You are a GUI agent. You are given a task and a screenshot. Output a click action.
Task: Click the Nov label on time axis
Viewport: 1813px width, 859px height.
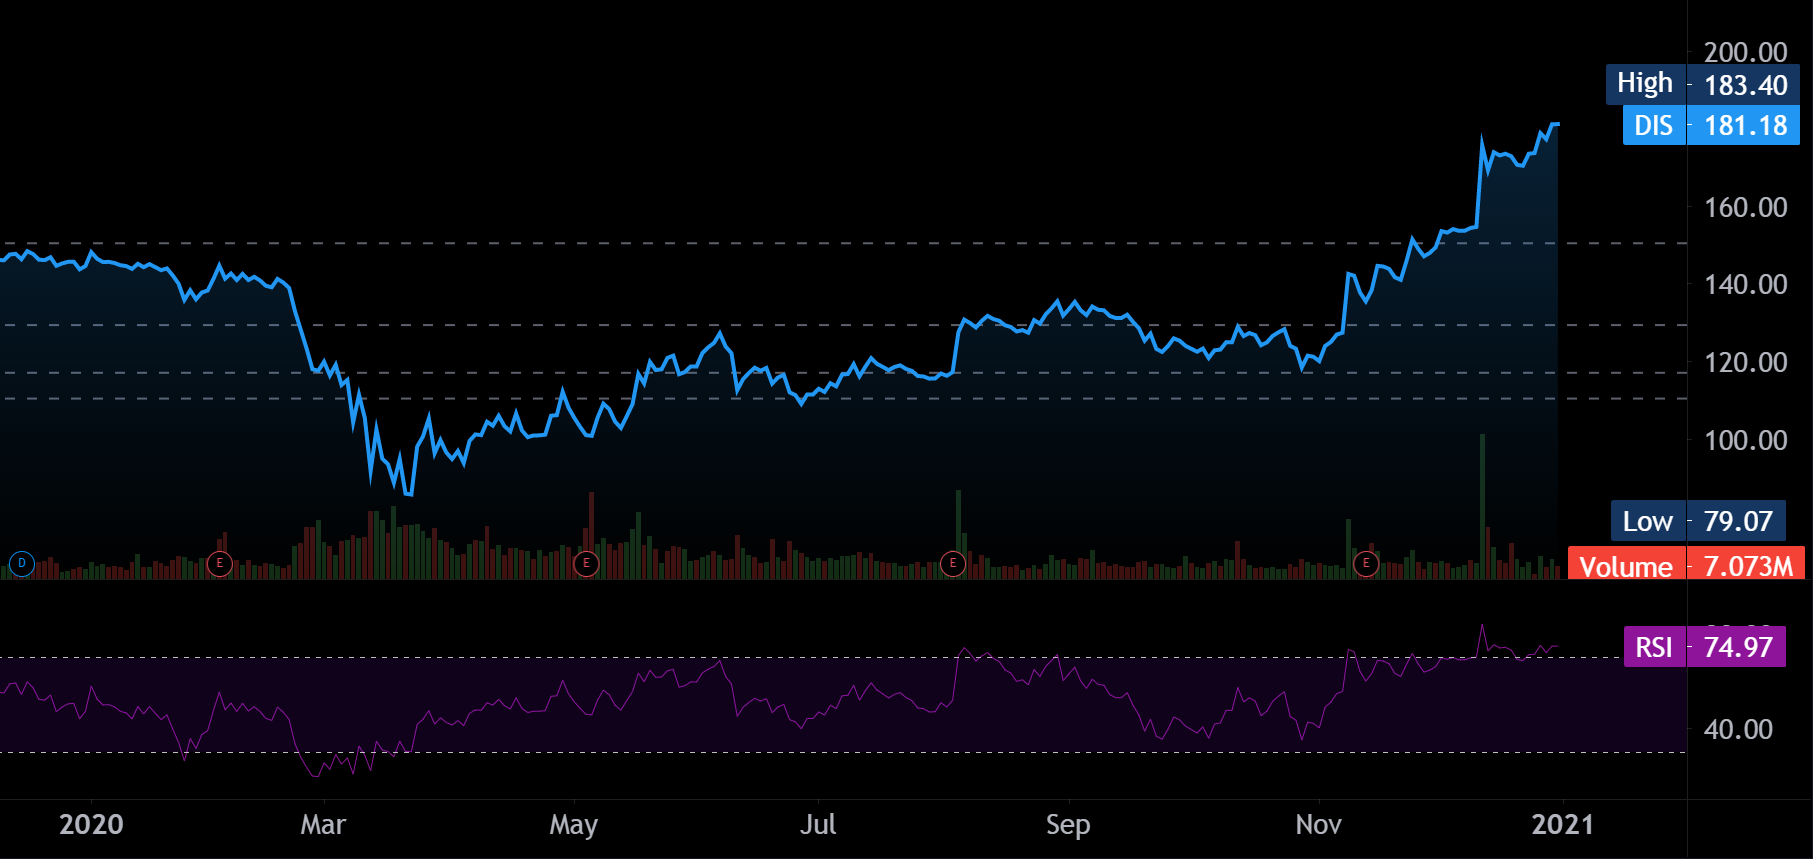(1318, 824)
